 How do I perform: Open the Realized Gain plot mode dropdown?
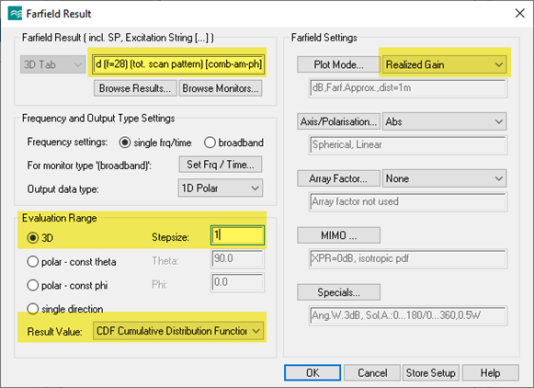click(444, 64)
